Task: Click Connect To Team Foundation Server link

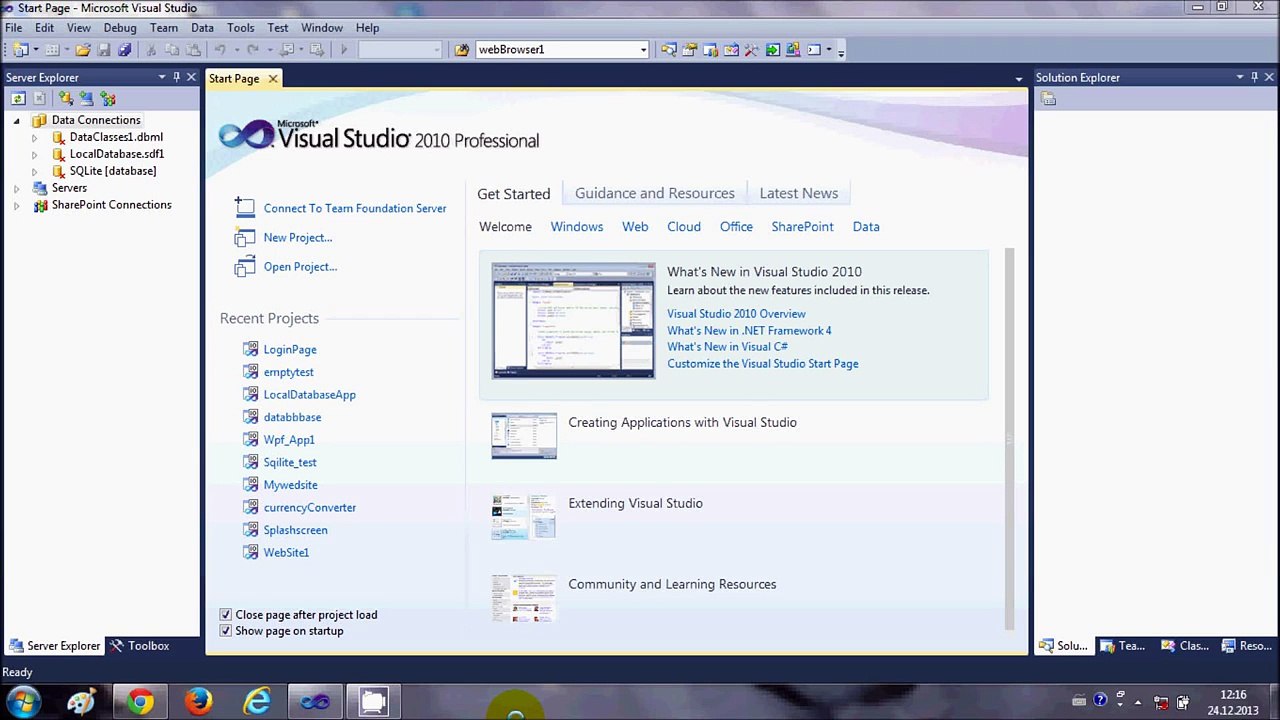Action: [x=355, y=208]
